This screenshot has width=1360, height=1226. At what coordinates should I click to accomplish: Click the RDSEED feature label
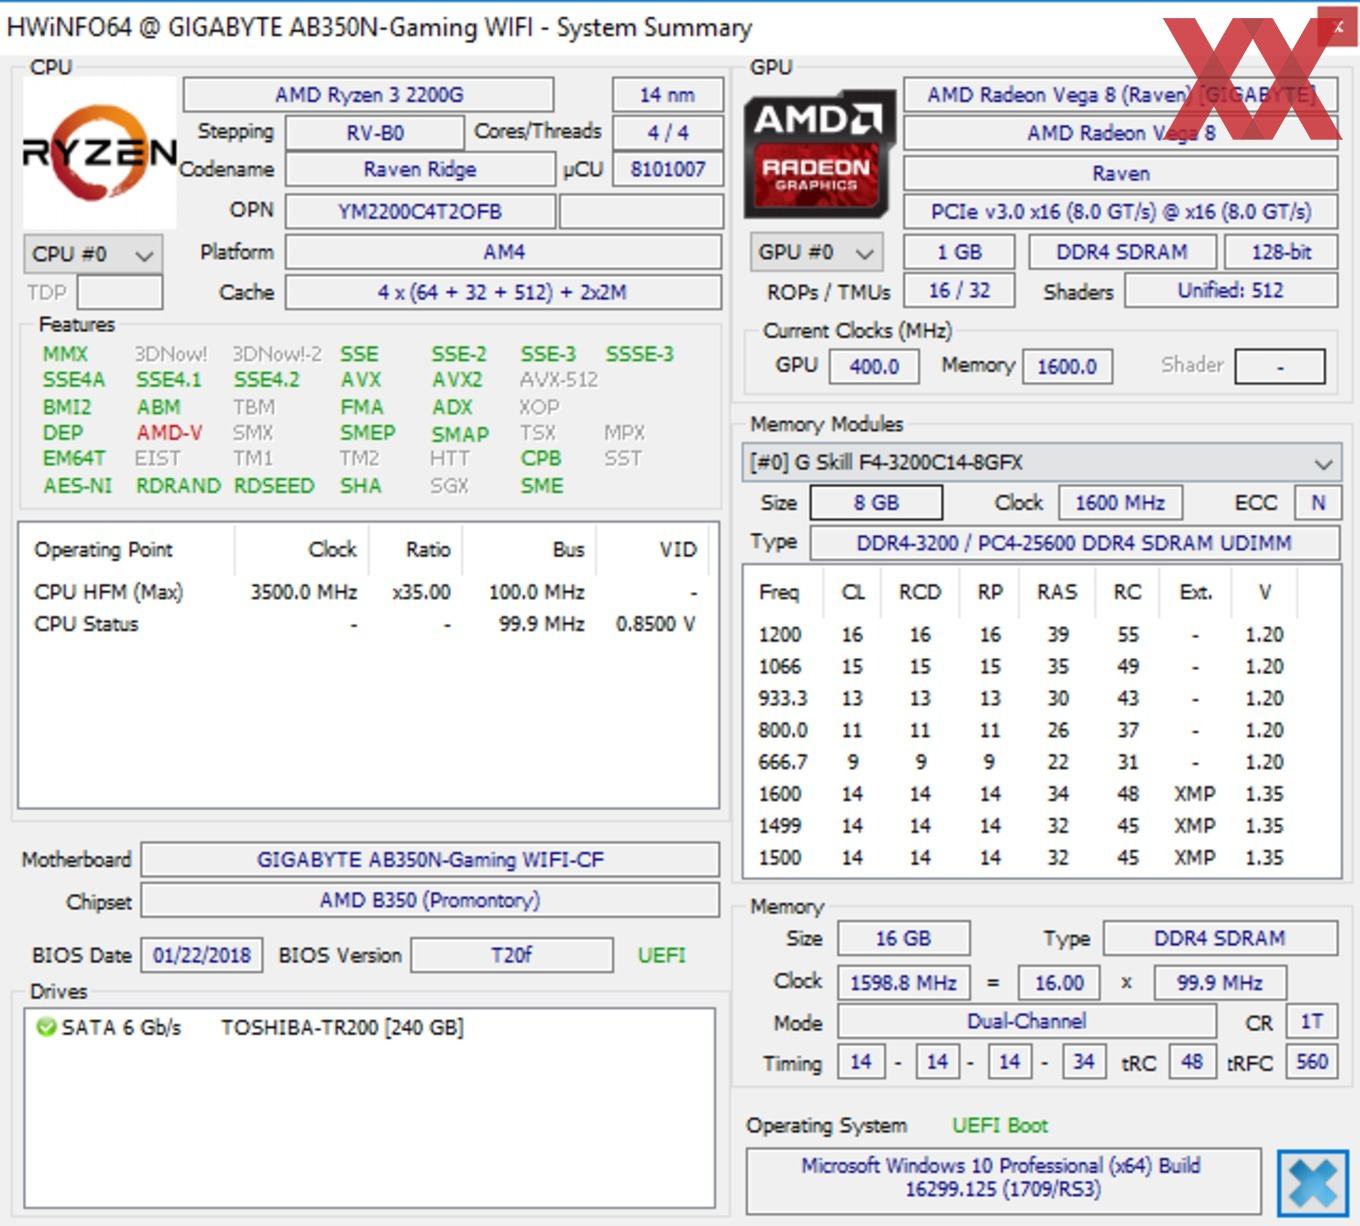274,486
